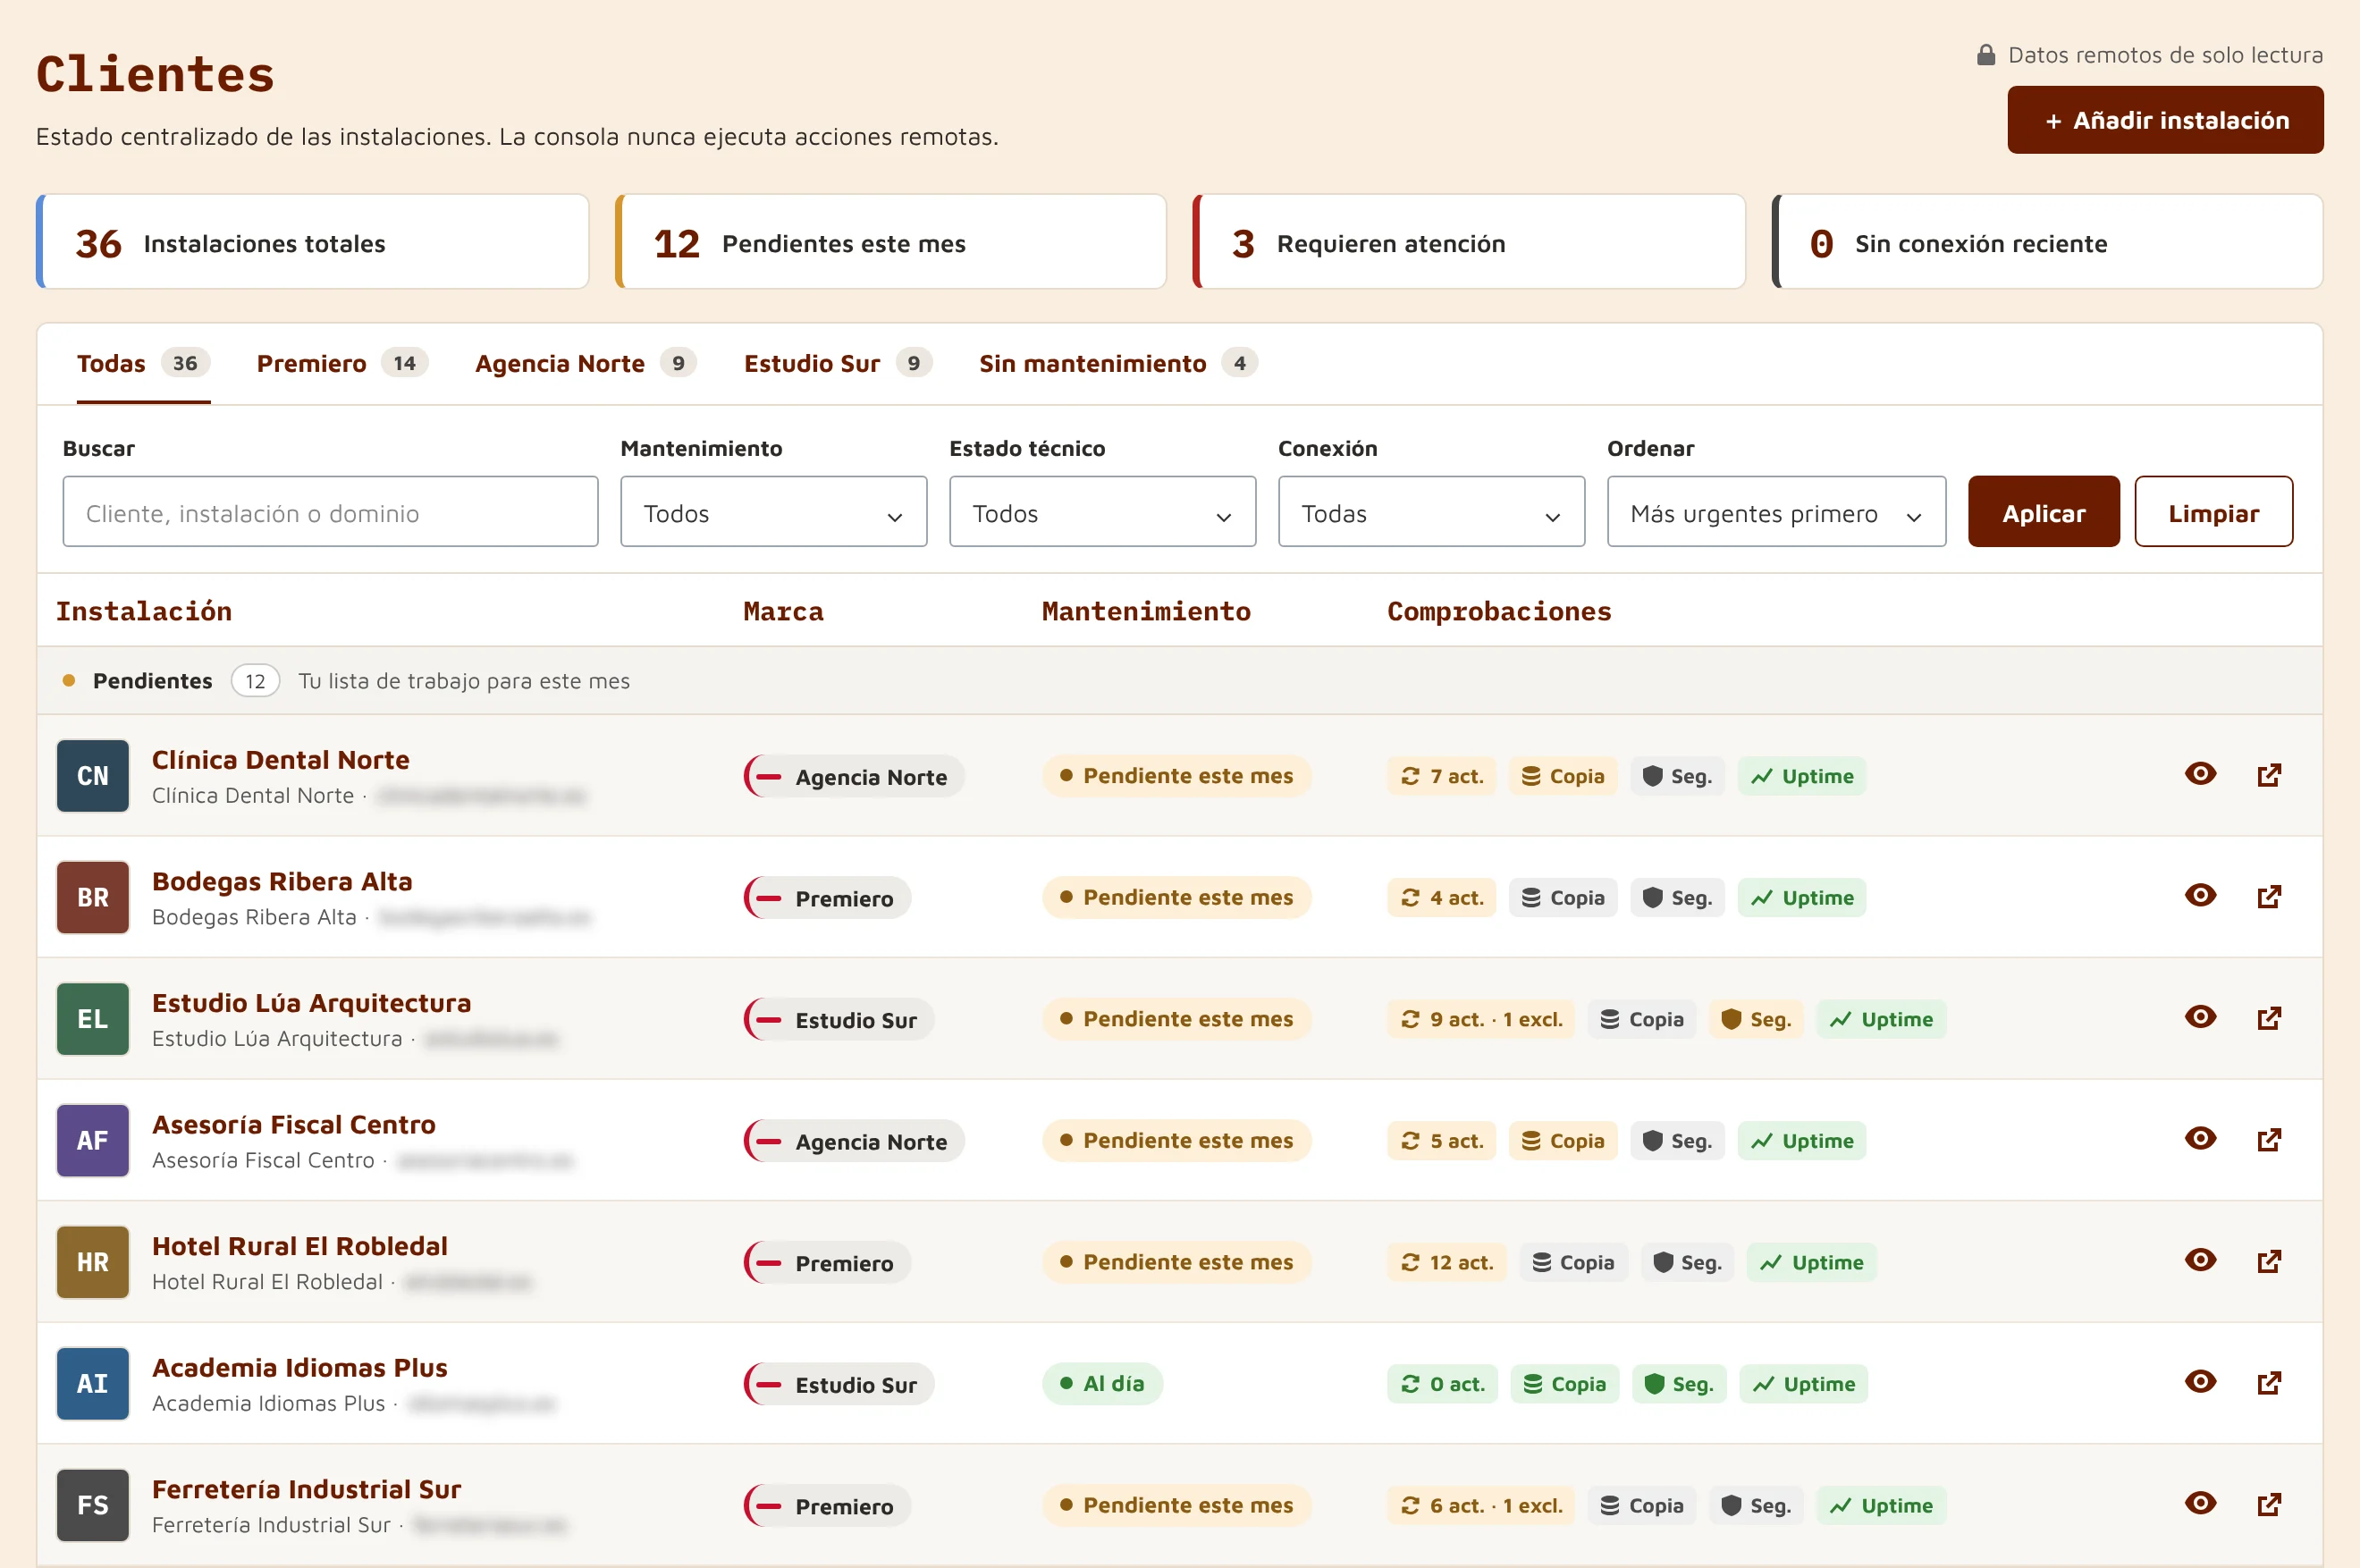
Task: Switch to the Sin mantenimiento tab
Action: pos(1118,364)
